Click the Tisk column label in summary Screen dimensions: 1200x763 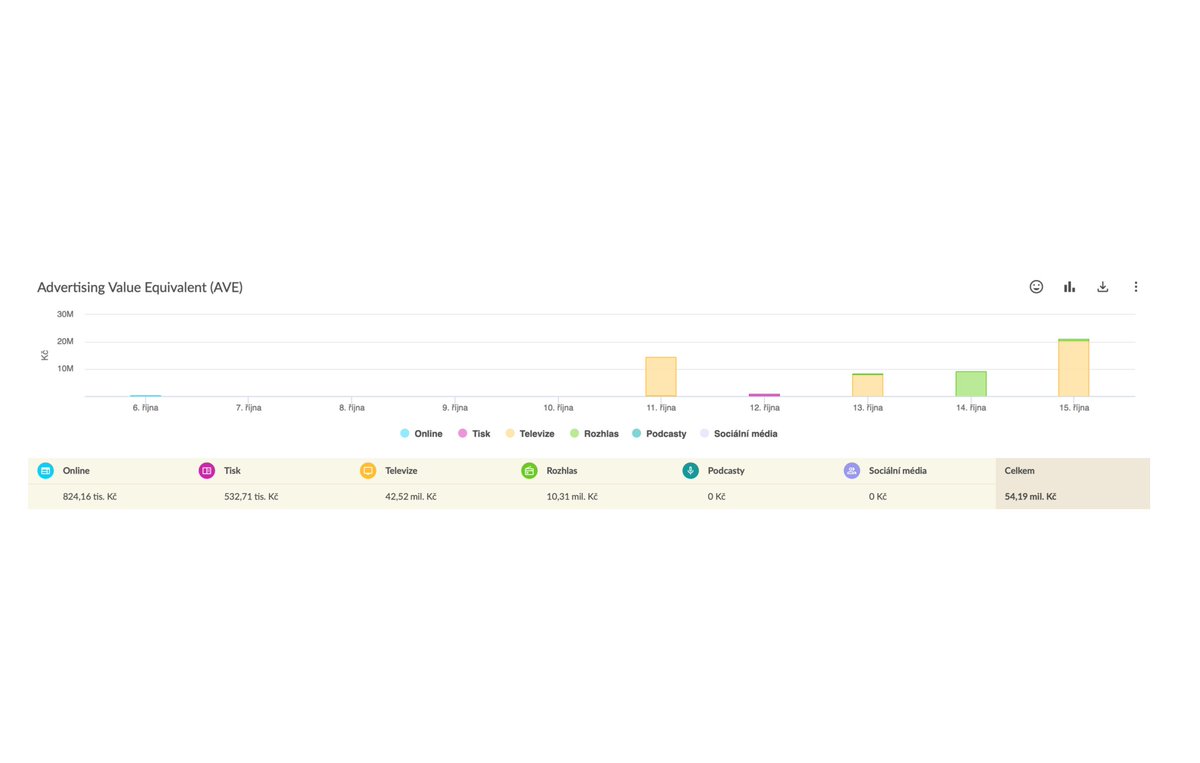(232, 470)
